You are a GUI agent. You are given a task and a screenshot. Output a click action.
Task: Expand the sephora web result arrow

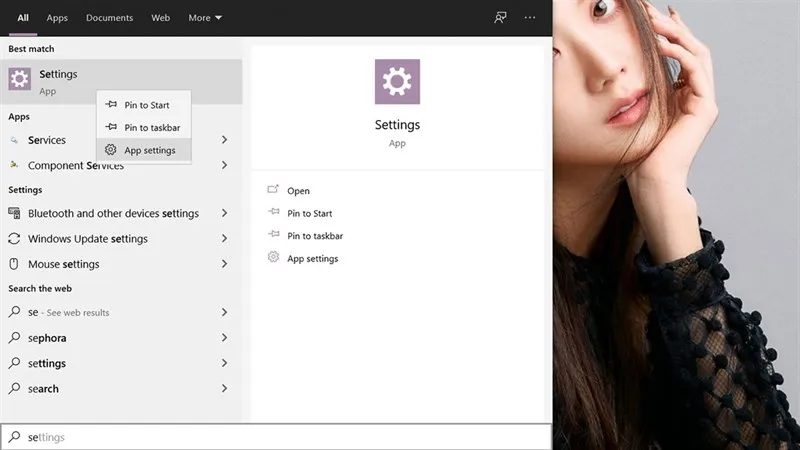click(224, 338)
